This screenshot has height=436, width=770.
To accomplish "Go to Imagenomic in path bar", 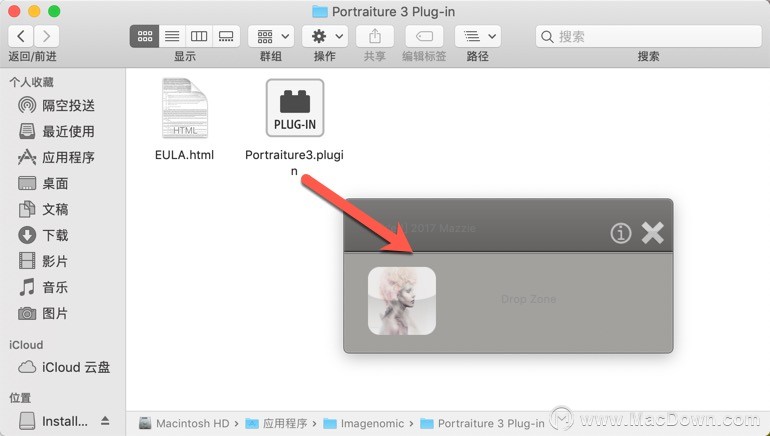I will pyautogui.click(x=364, y=423).
